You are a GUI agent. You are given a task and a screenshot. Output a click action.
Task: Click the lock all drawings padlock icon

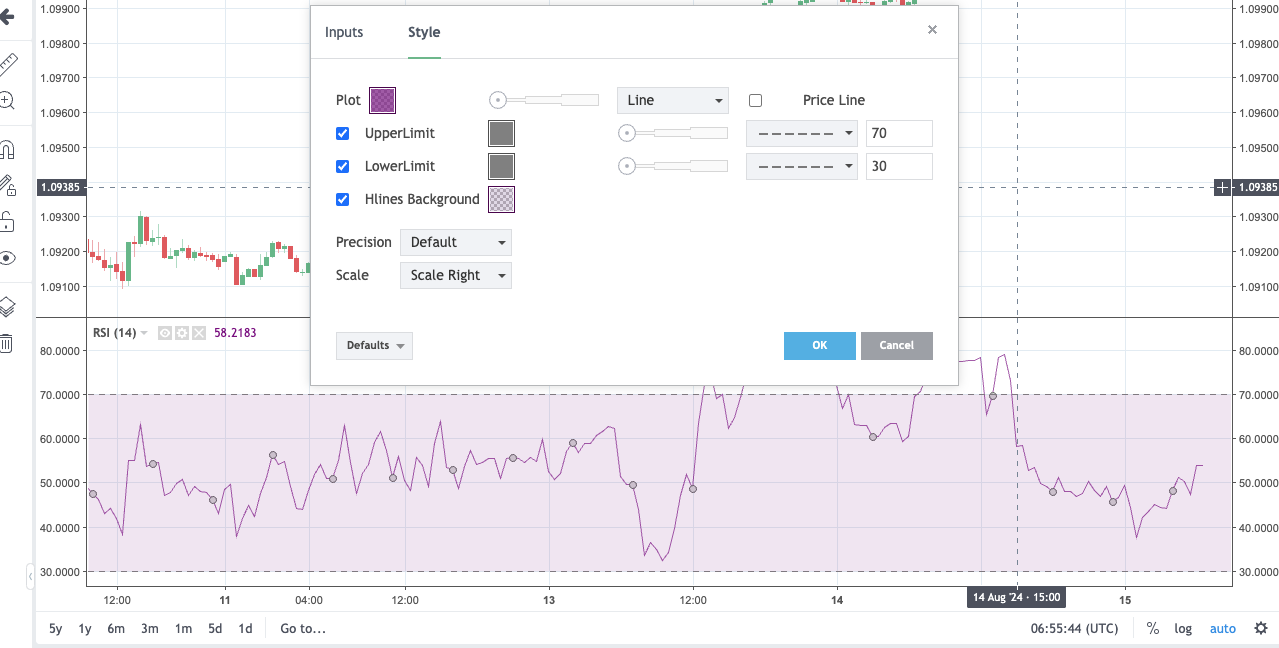coord(7,221)
